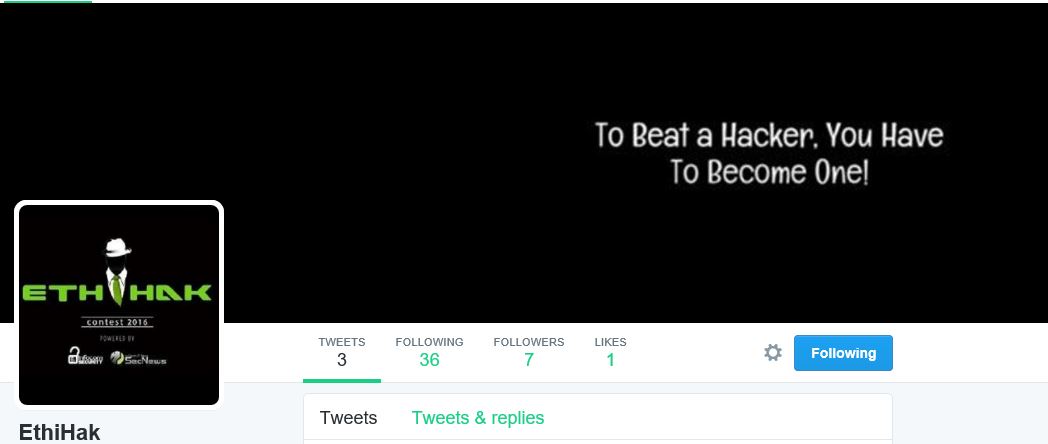Screen dimensions: 1048x444
Task: Open the gear user actions menu
Action: 773,352
